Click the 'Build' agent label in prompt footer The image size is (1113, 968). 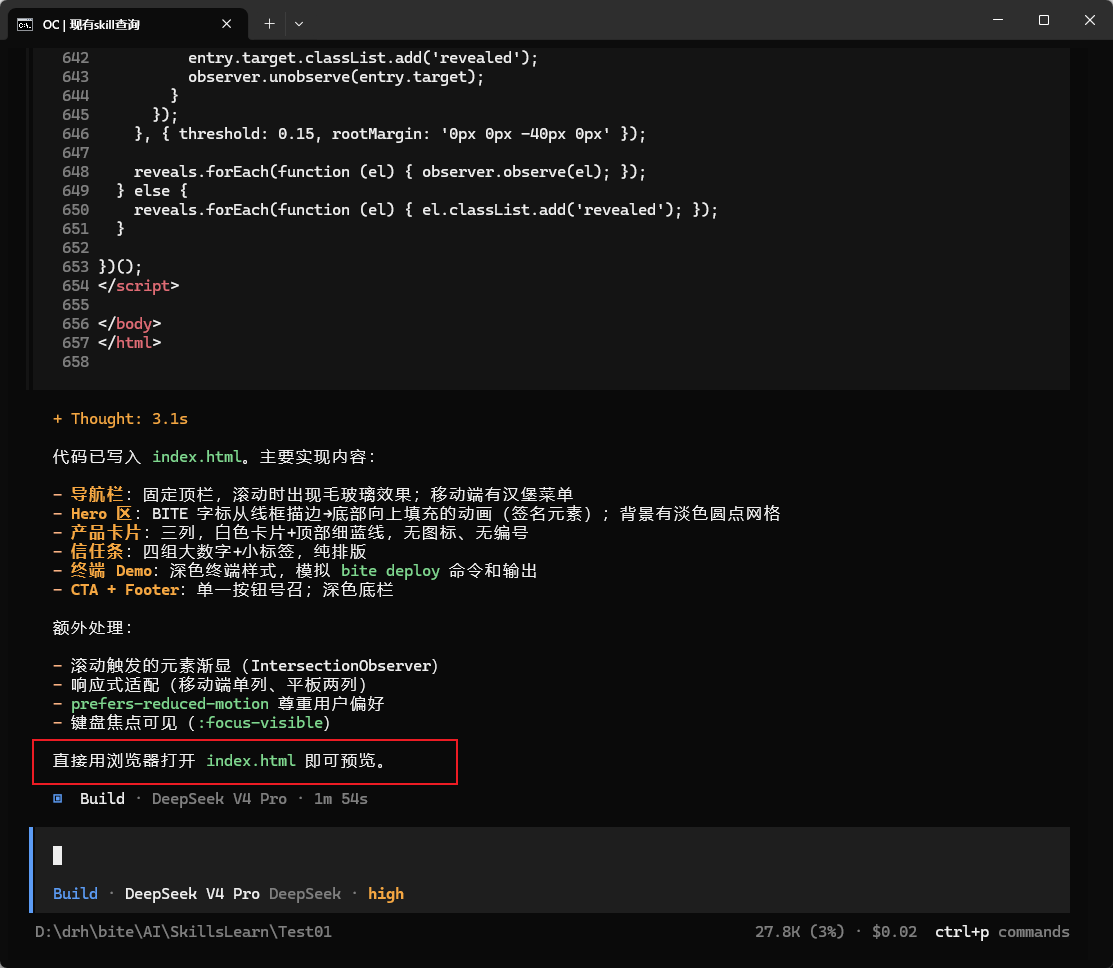75,893
